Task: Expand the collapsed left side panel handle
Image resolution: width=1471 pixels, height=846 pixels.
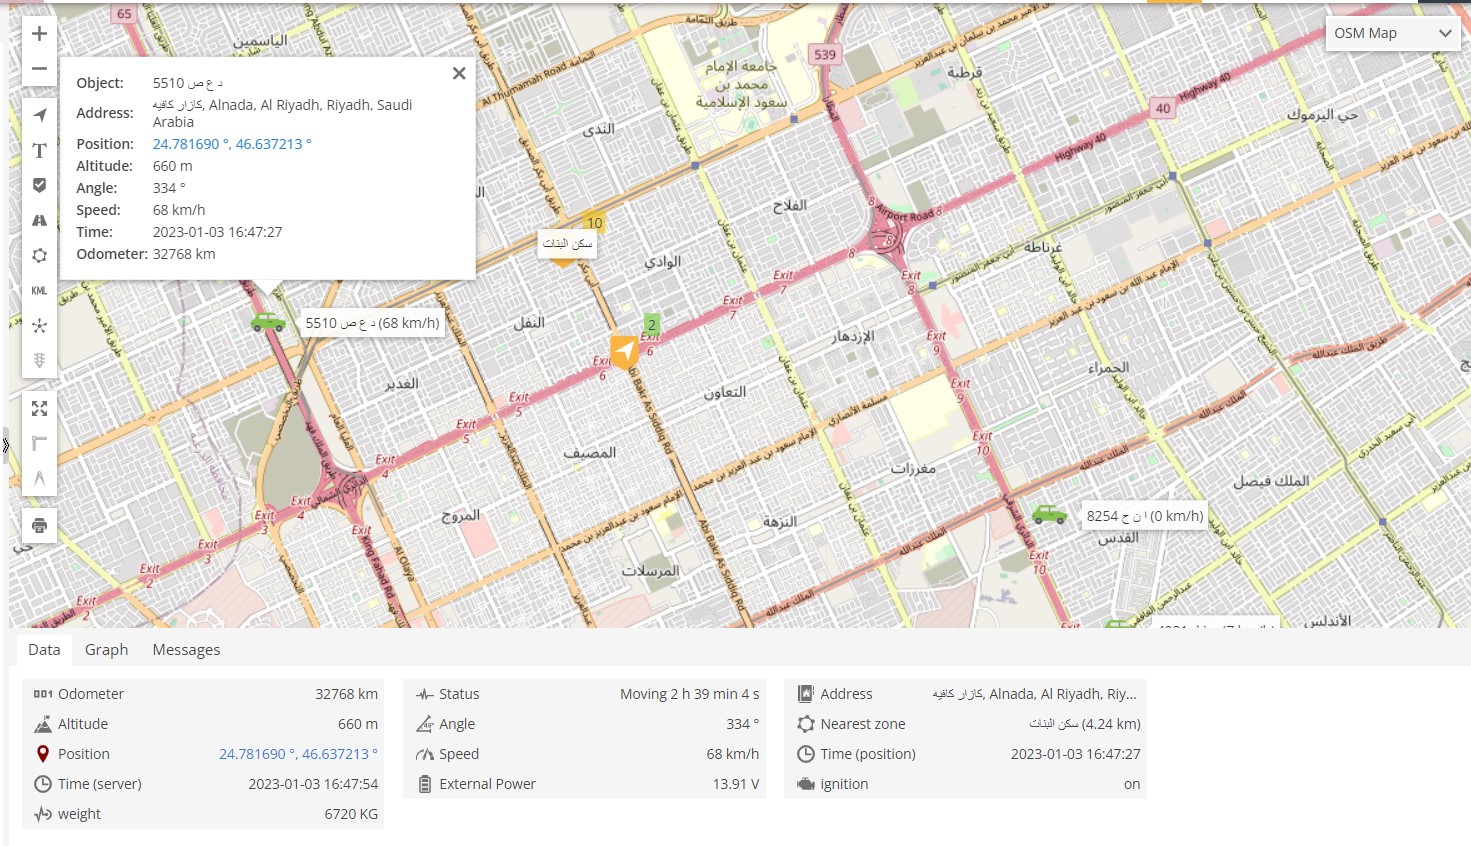Action: [5, 445]
